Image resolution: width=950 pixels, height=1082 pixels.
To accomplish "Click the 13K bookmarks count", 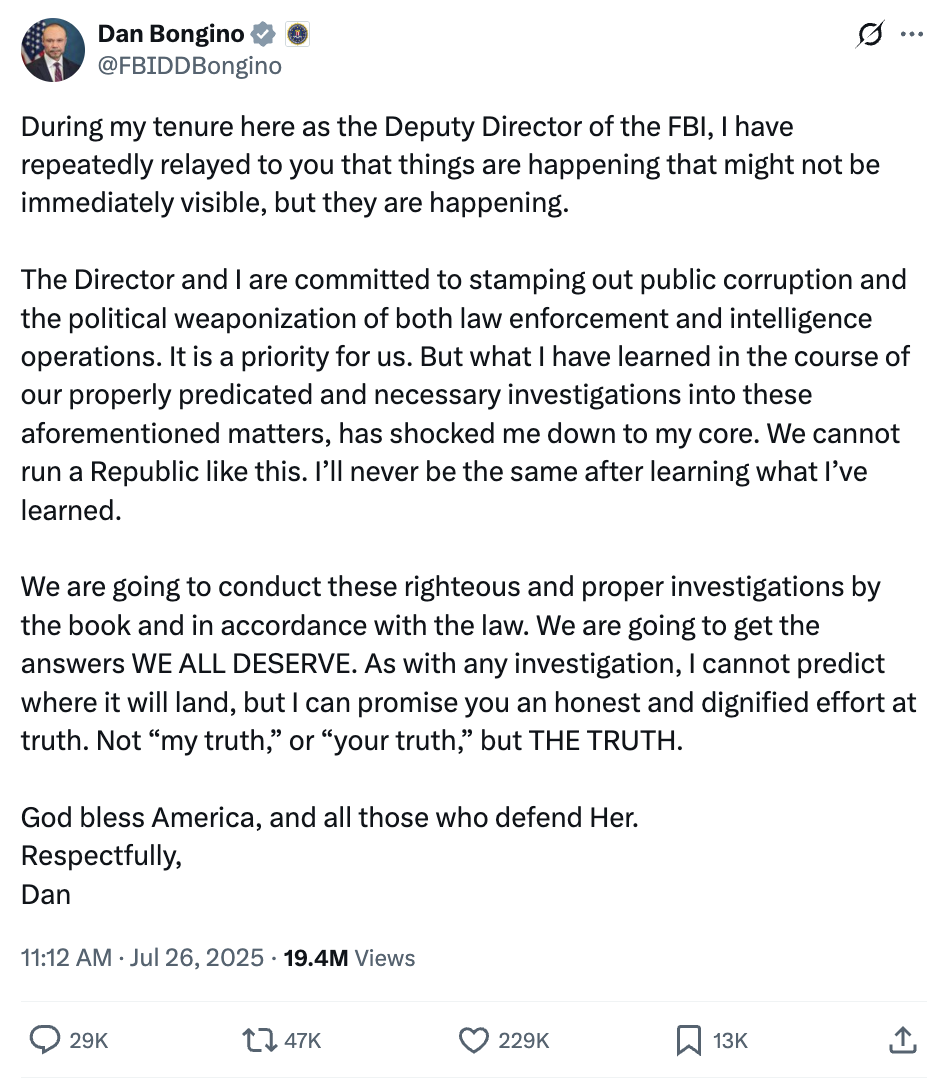I will point(730,1040).
